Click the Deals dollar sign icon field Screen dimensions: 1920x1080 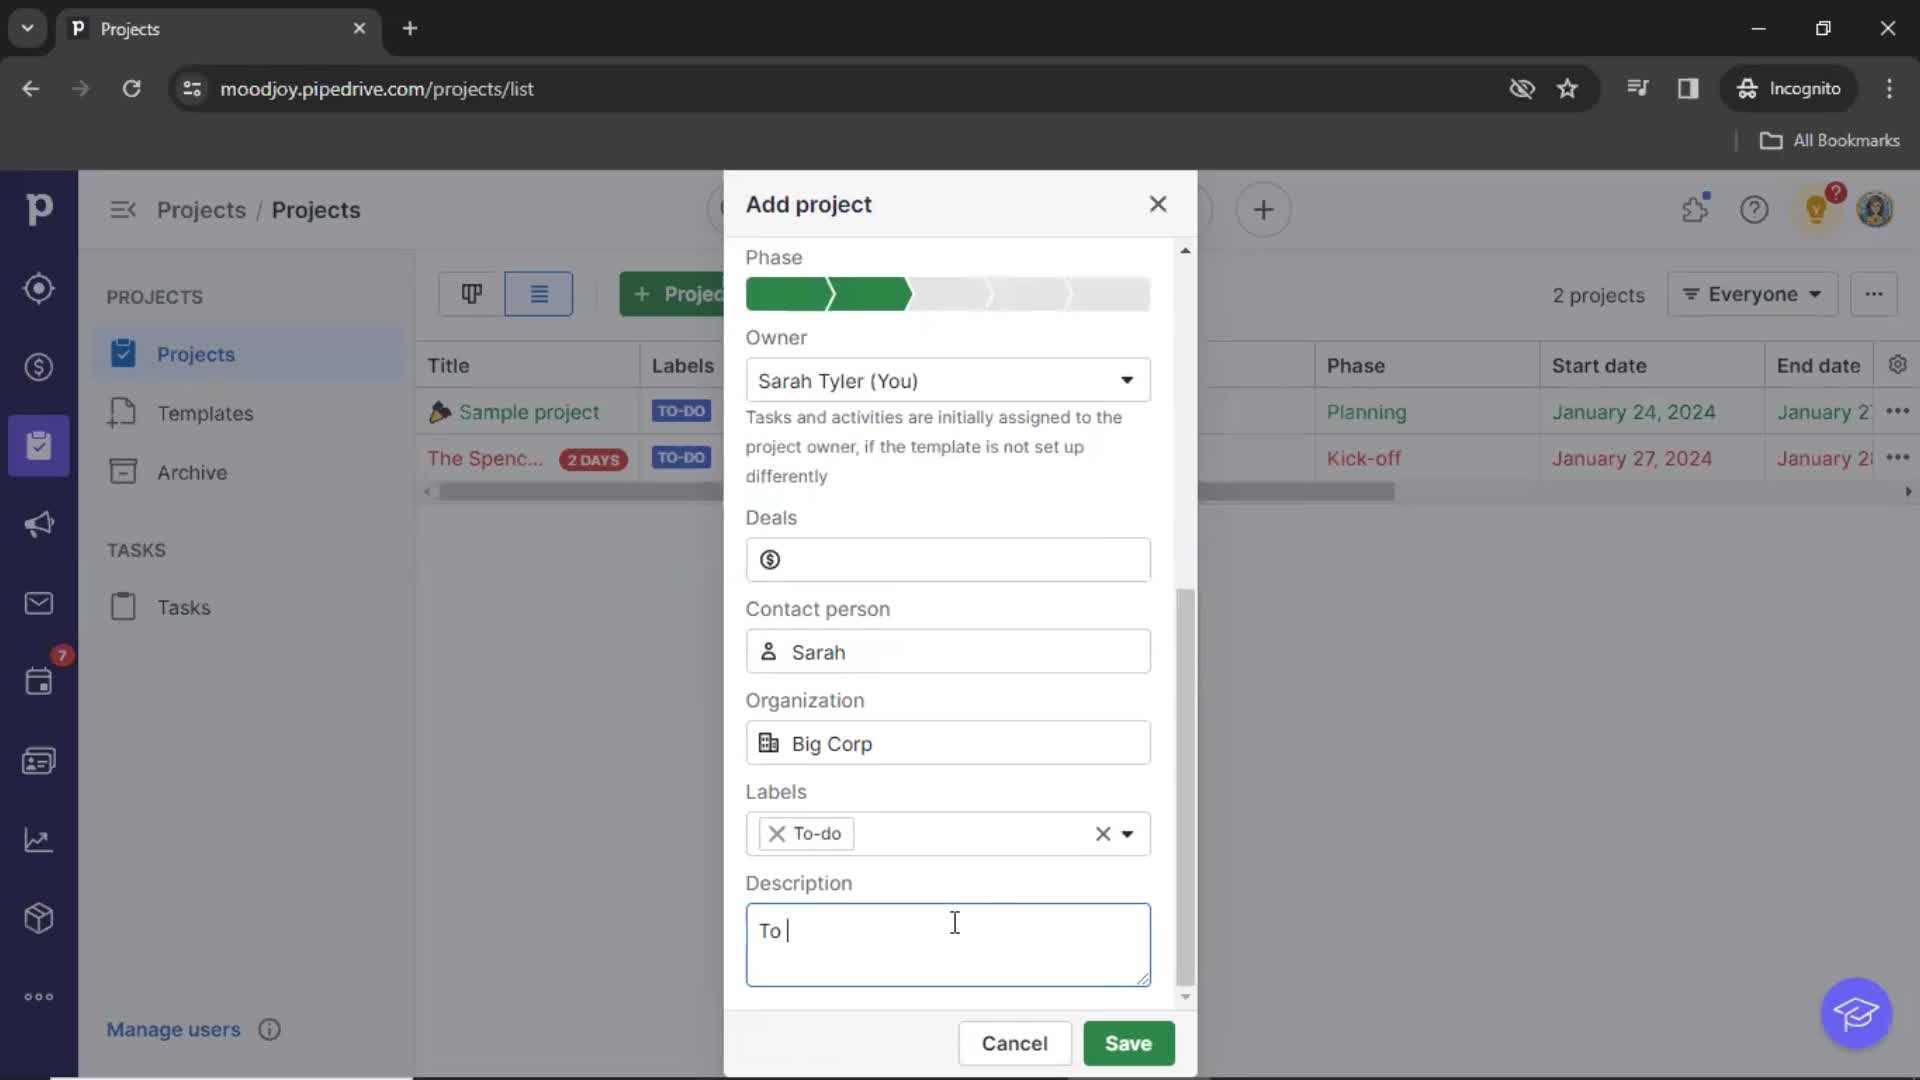tap(769, 559)
